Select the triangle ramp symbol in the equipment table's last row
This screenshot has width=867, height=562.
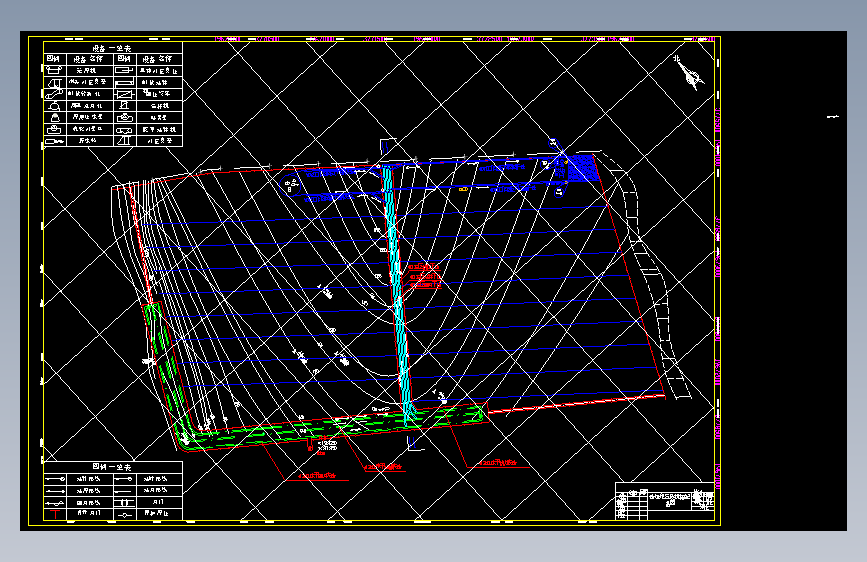124,140
